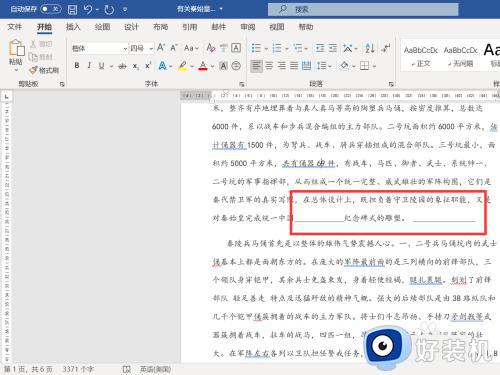The width and height of the screenshot is (500, 375).
Task: Switch to the 审阅 ribbon tab
Action: (248, 27)
